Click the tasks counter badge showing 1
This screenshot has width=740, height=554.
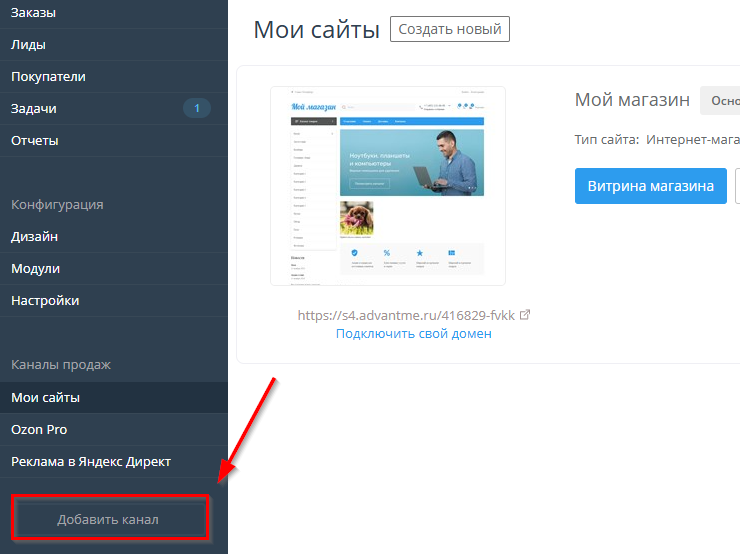point(197,108)
